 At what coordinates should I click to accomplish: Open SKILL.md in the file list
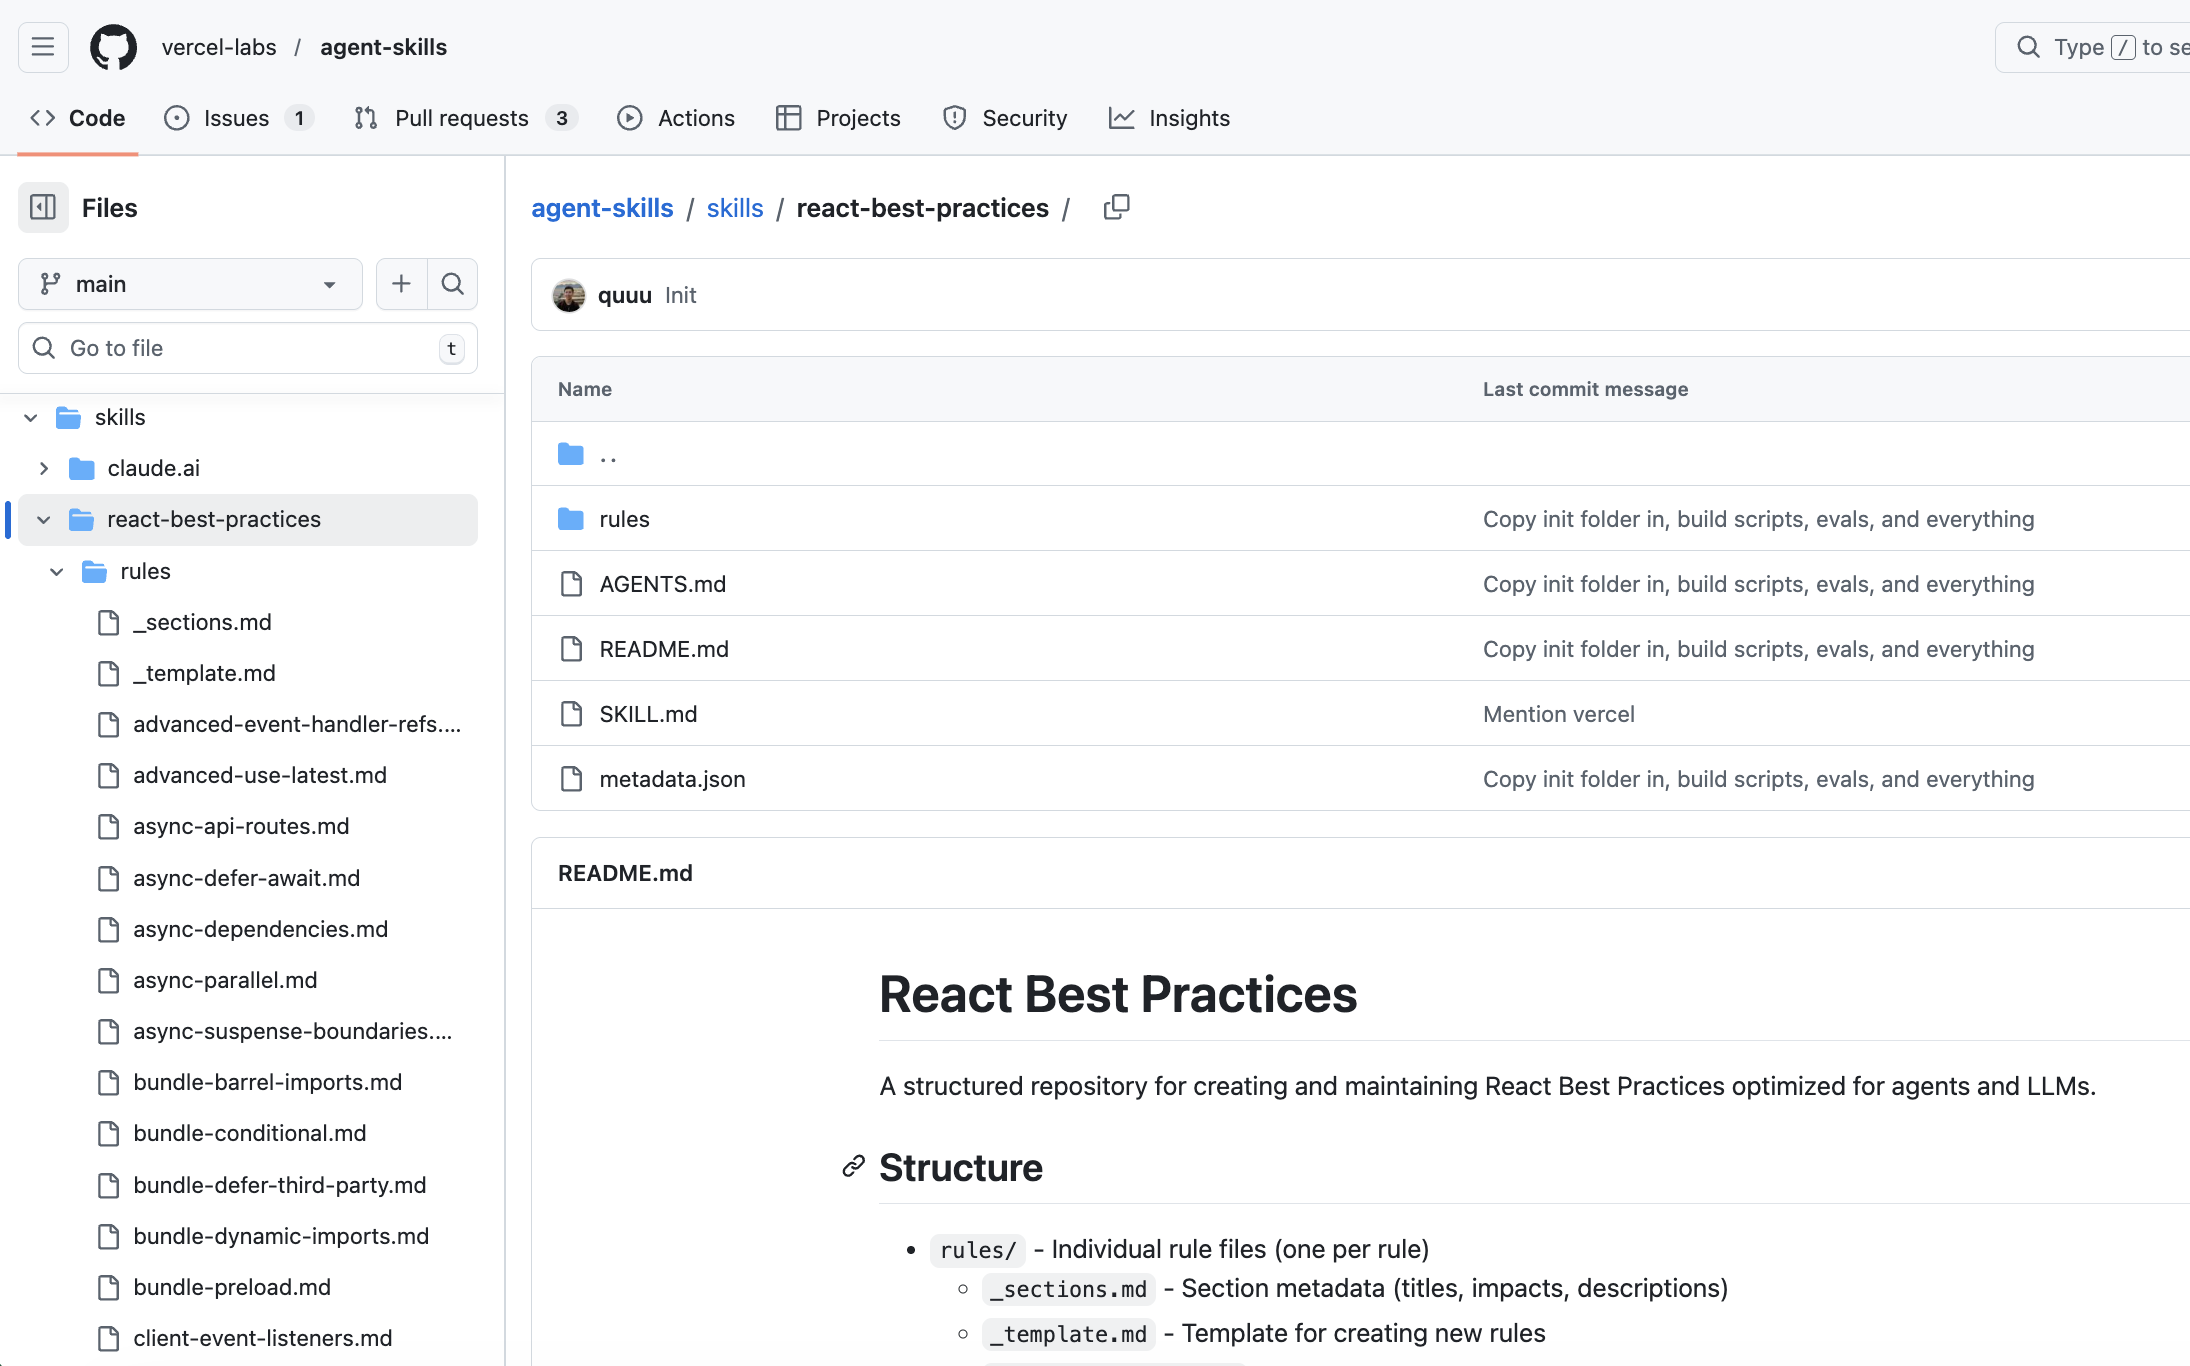click(648, 714)
